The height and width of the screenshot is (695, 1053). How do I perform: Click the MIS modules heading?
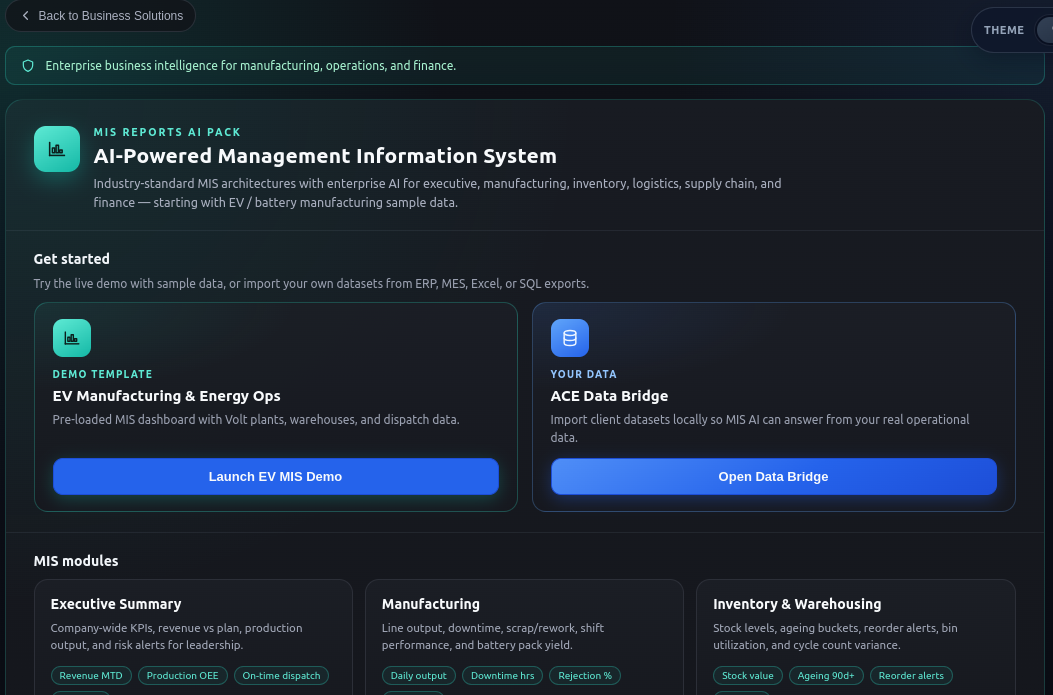76,561
